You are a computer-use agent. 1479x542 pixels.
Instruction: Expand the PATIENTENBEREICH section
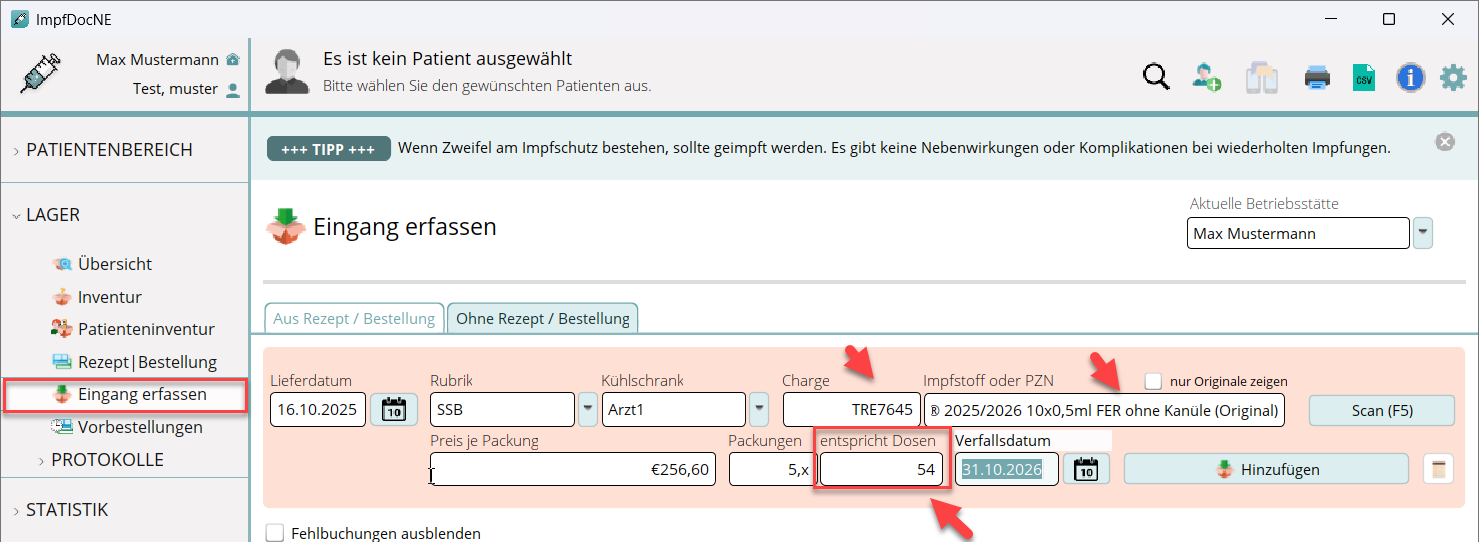(x=109, y=150)
